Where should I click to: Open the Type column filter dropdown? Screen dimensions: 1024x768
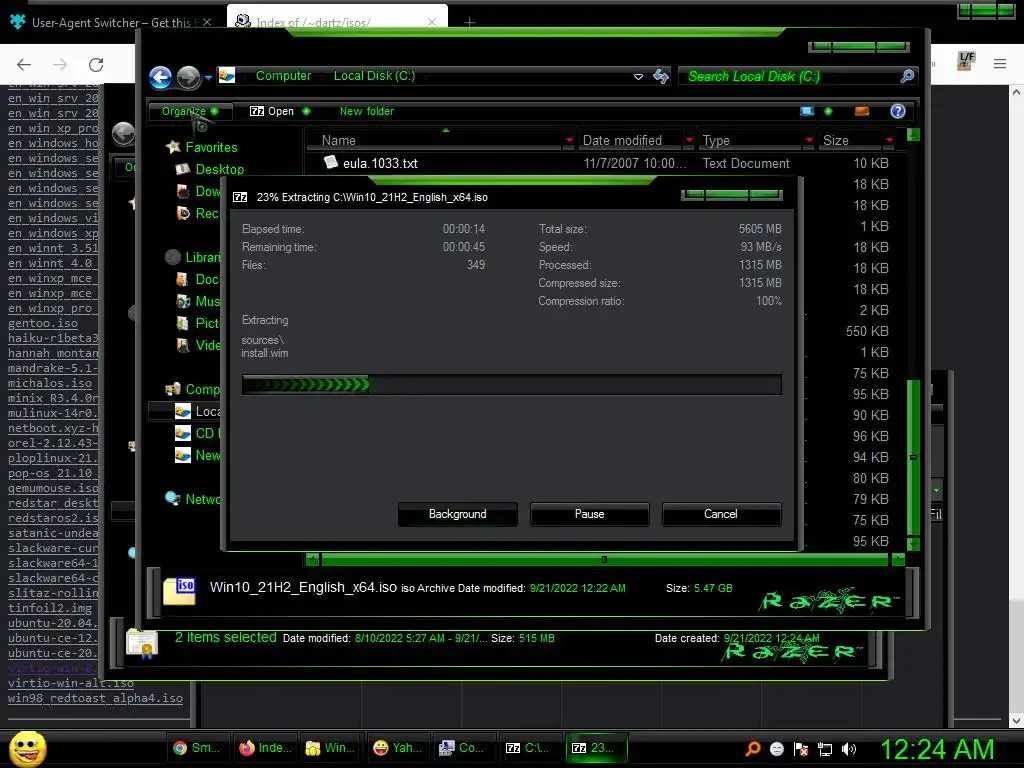pos(809,140)
